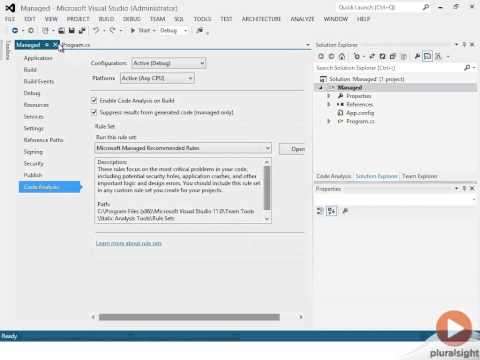Click the Open File toolbar icon
Image resolution: width=480 pixels, height=360 pixels.
61,30
